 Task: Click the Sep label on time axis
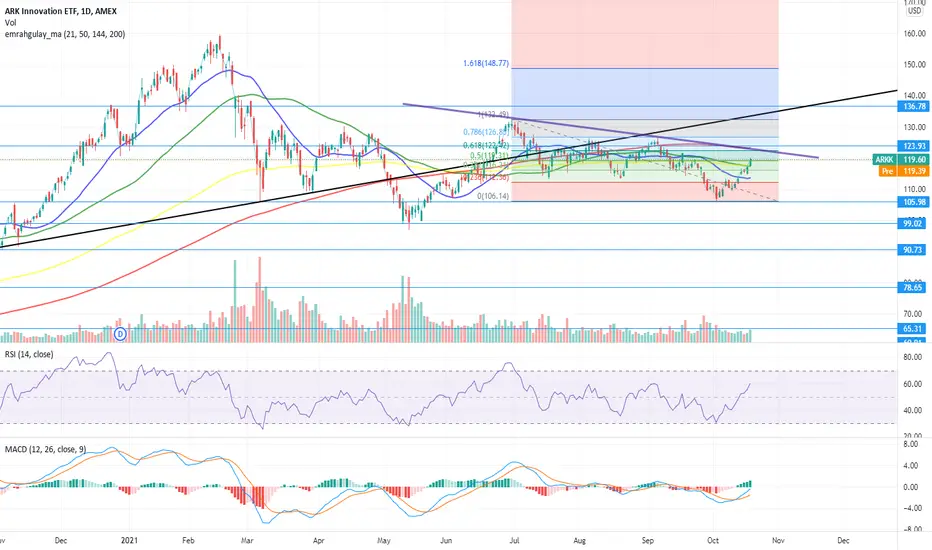tap(648, 540)
